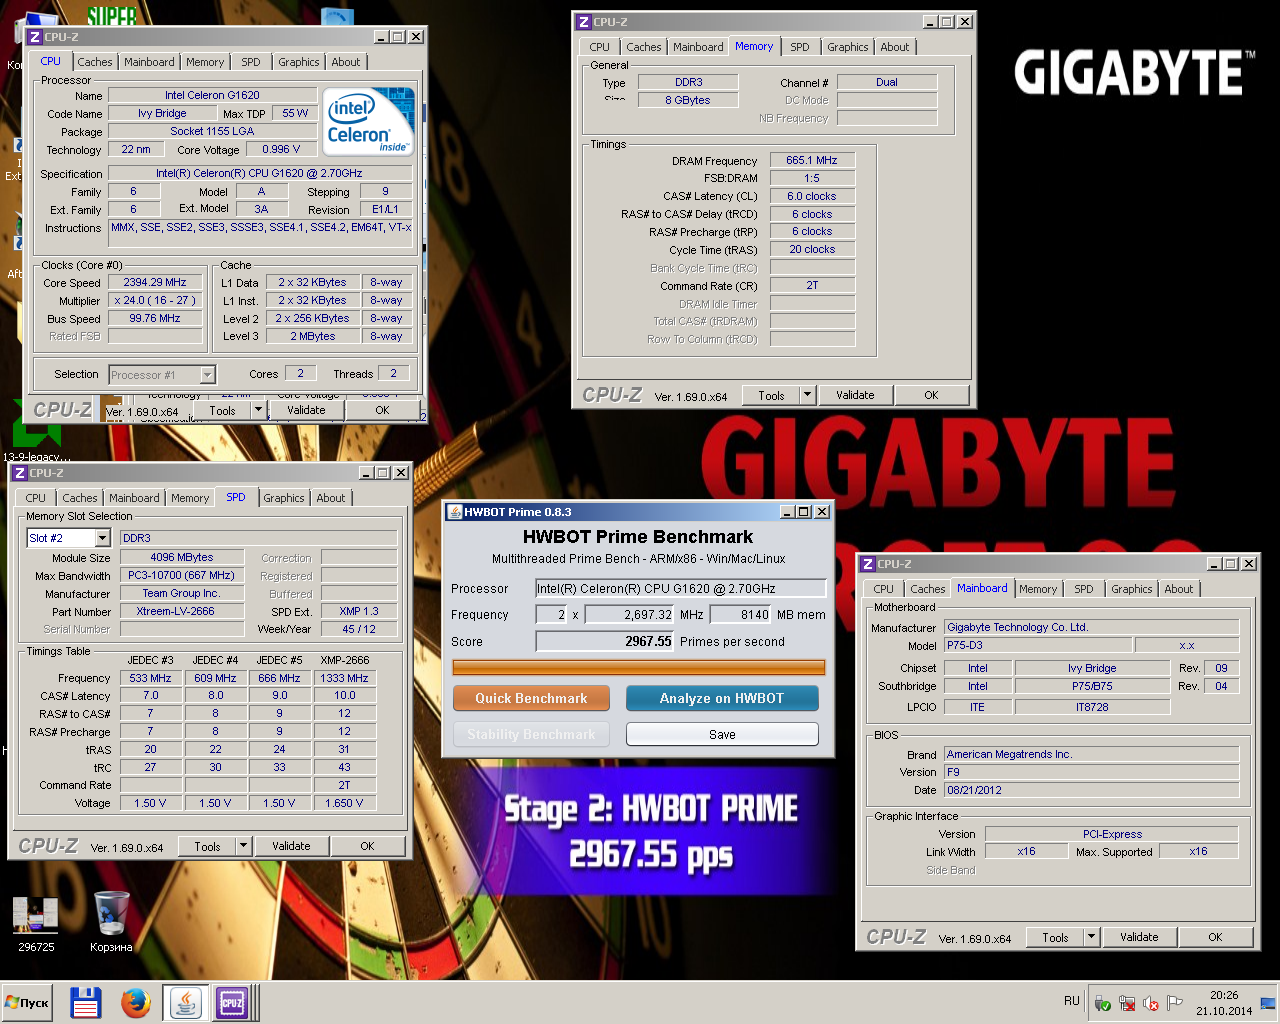Click OK in the Memory window
The width and height of the screenshot is (1280, 1024).
[931, 395]
